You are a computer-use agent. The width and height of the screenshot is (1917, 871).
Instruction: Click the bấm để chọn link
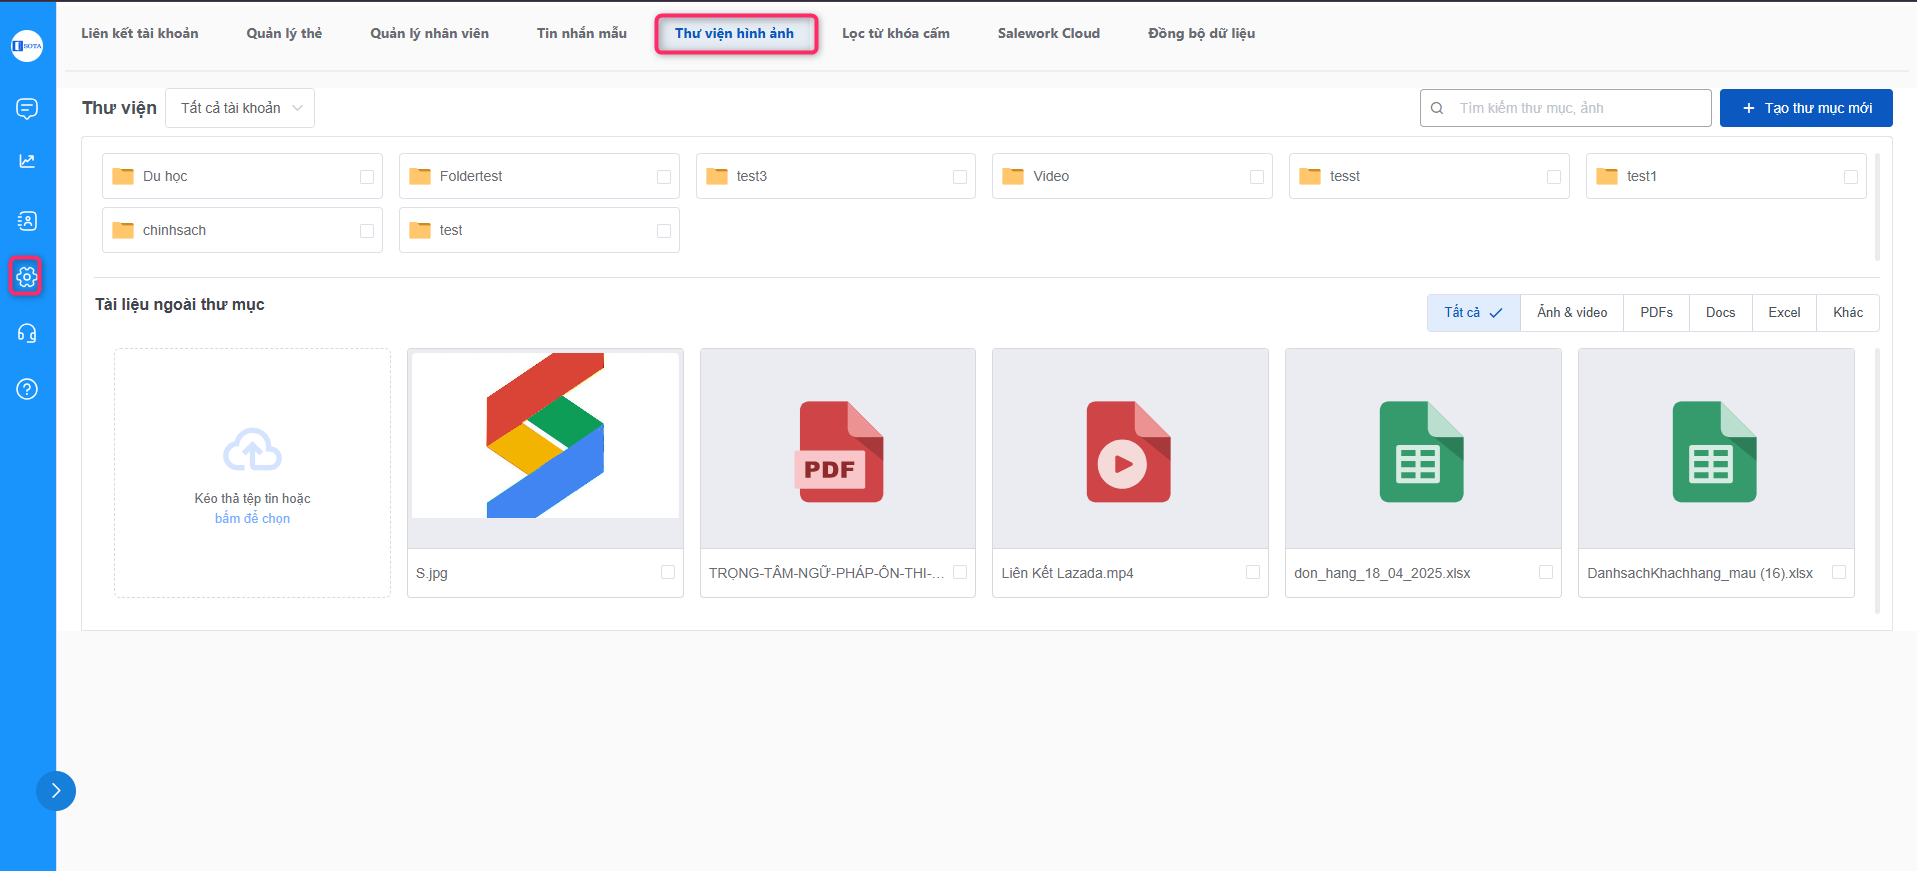pyautogui.click(x=252, y=518)
